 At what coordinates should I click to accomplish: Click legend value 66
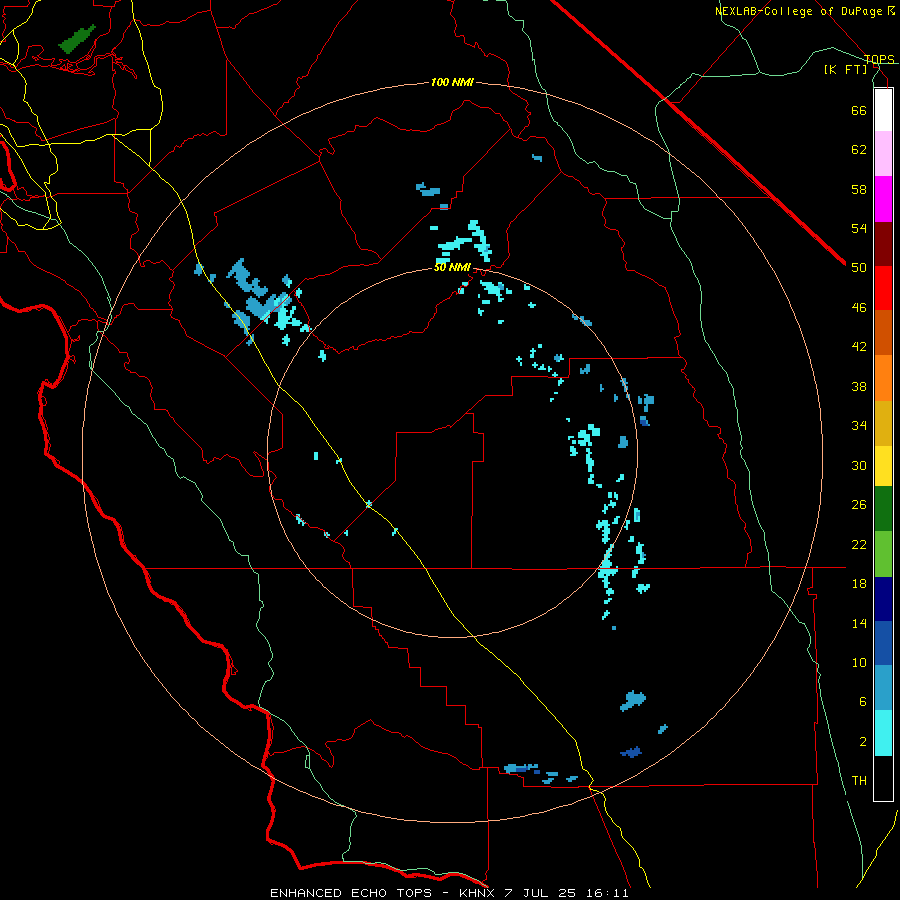click(859, 110)
